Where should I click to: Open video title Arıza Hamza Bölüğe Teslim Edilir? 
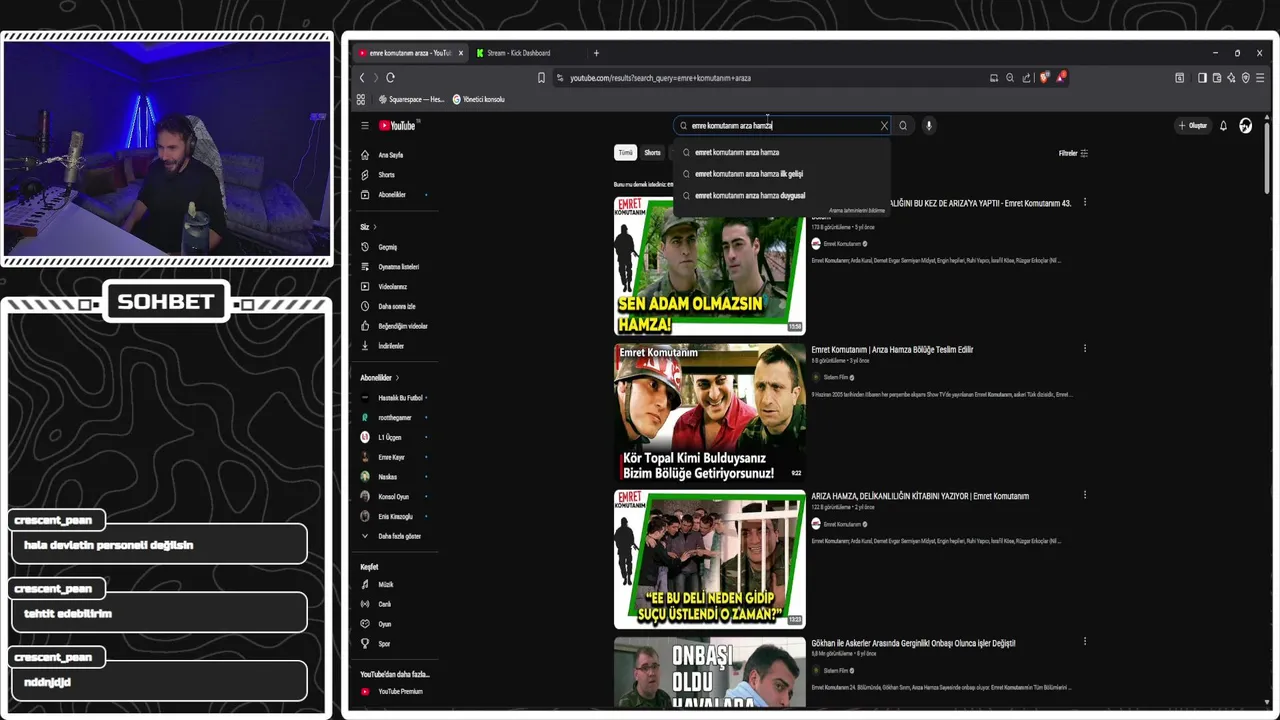(892, 350)
